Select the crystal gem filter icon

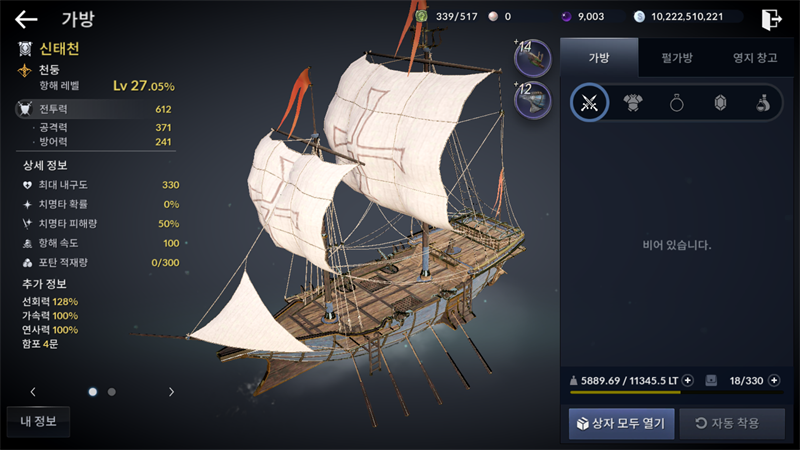tap(720, 103)
